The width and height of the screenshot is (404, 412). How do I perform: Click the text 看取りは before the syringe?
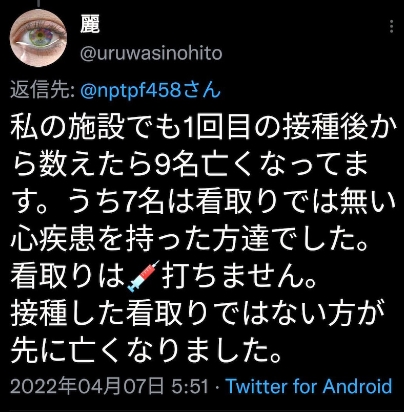coord(68,276)
